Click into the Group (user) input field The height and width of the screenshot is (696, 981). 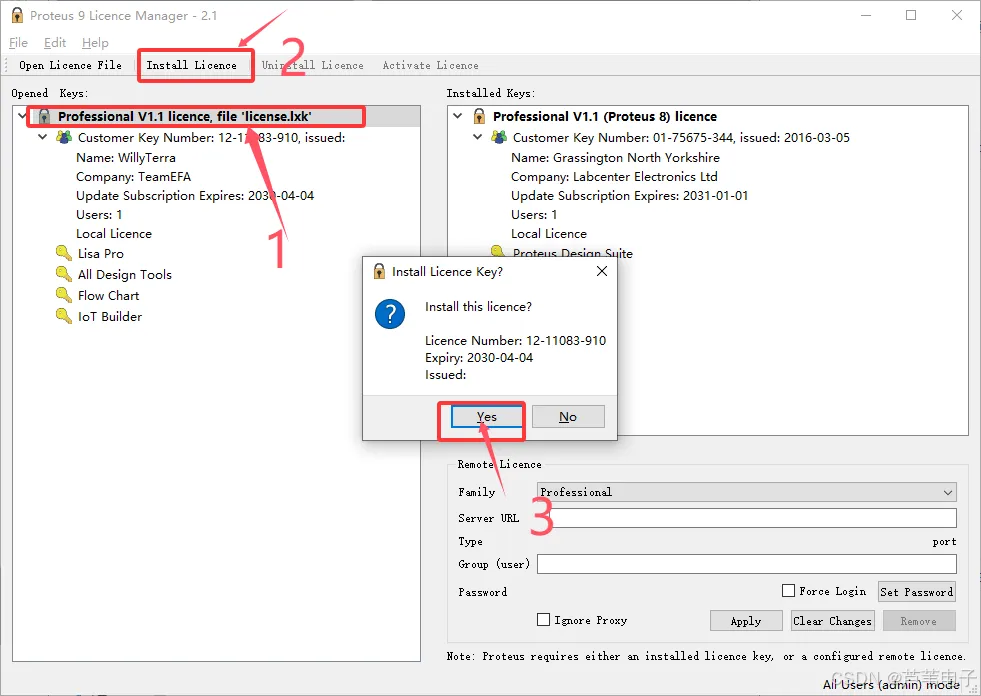pyautogui.click(x=746, y=564)
